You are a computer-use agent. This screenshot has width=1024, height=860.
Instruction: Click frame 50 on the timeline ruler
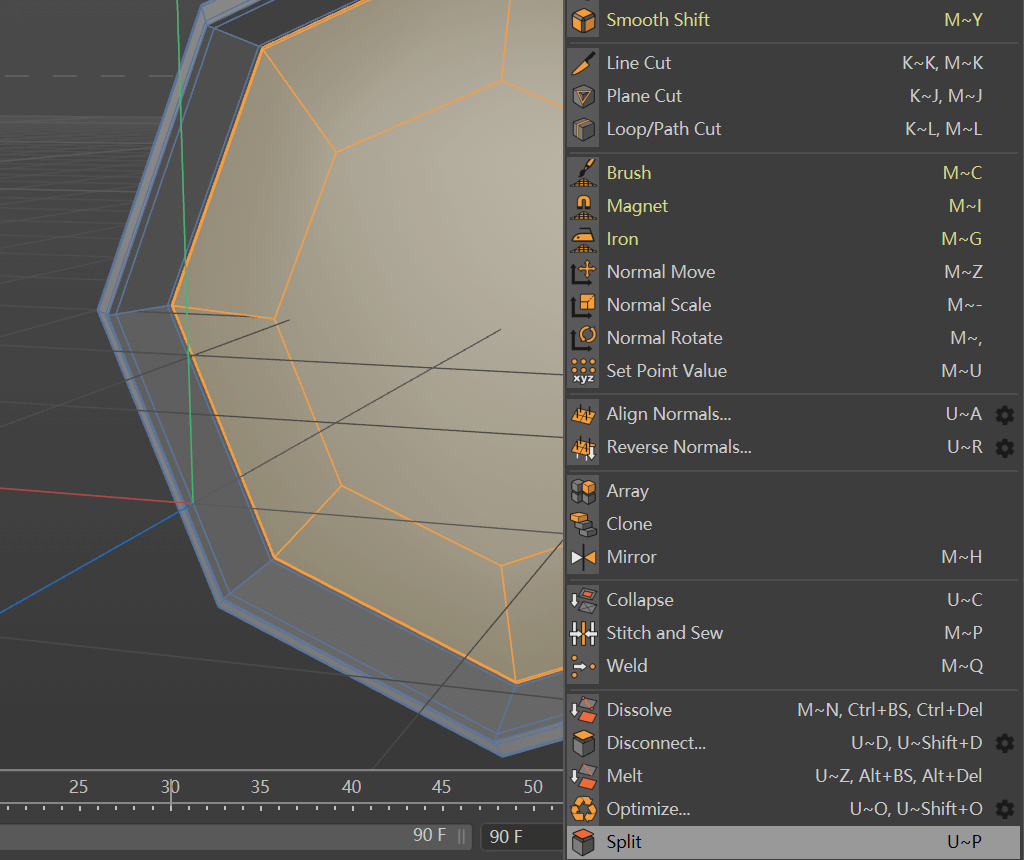point(533,787)
